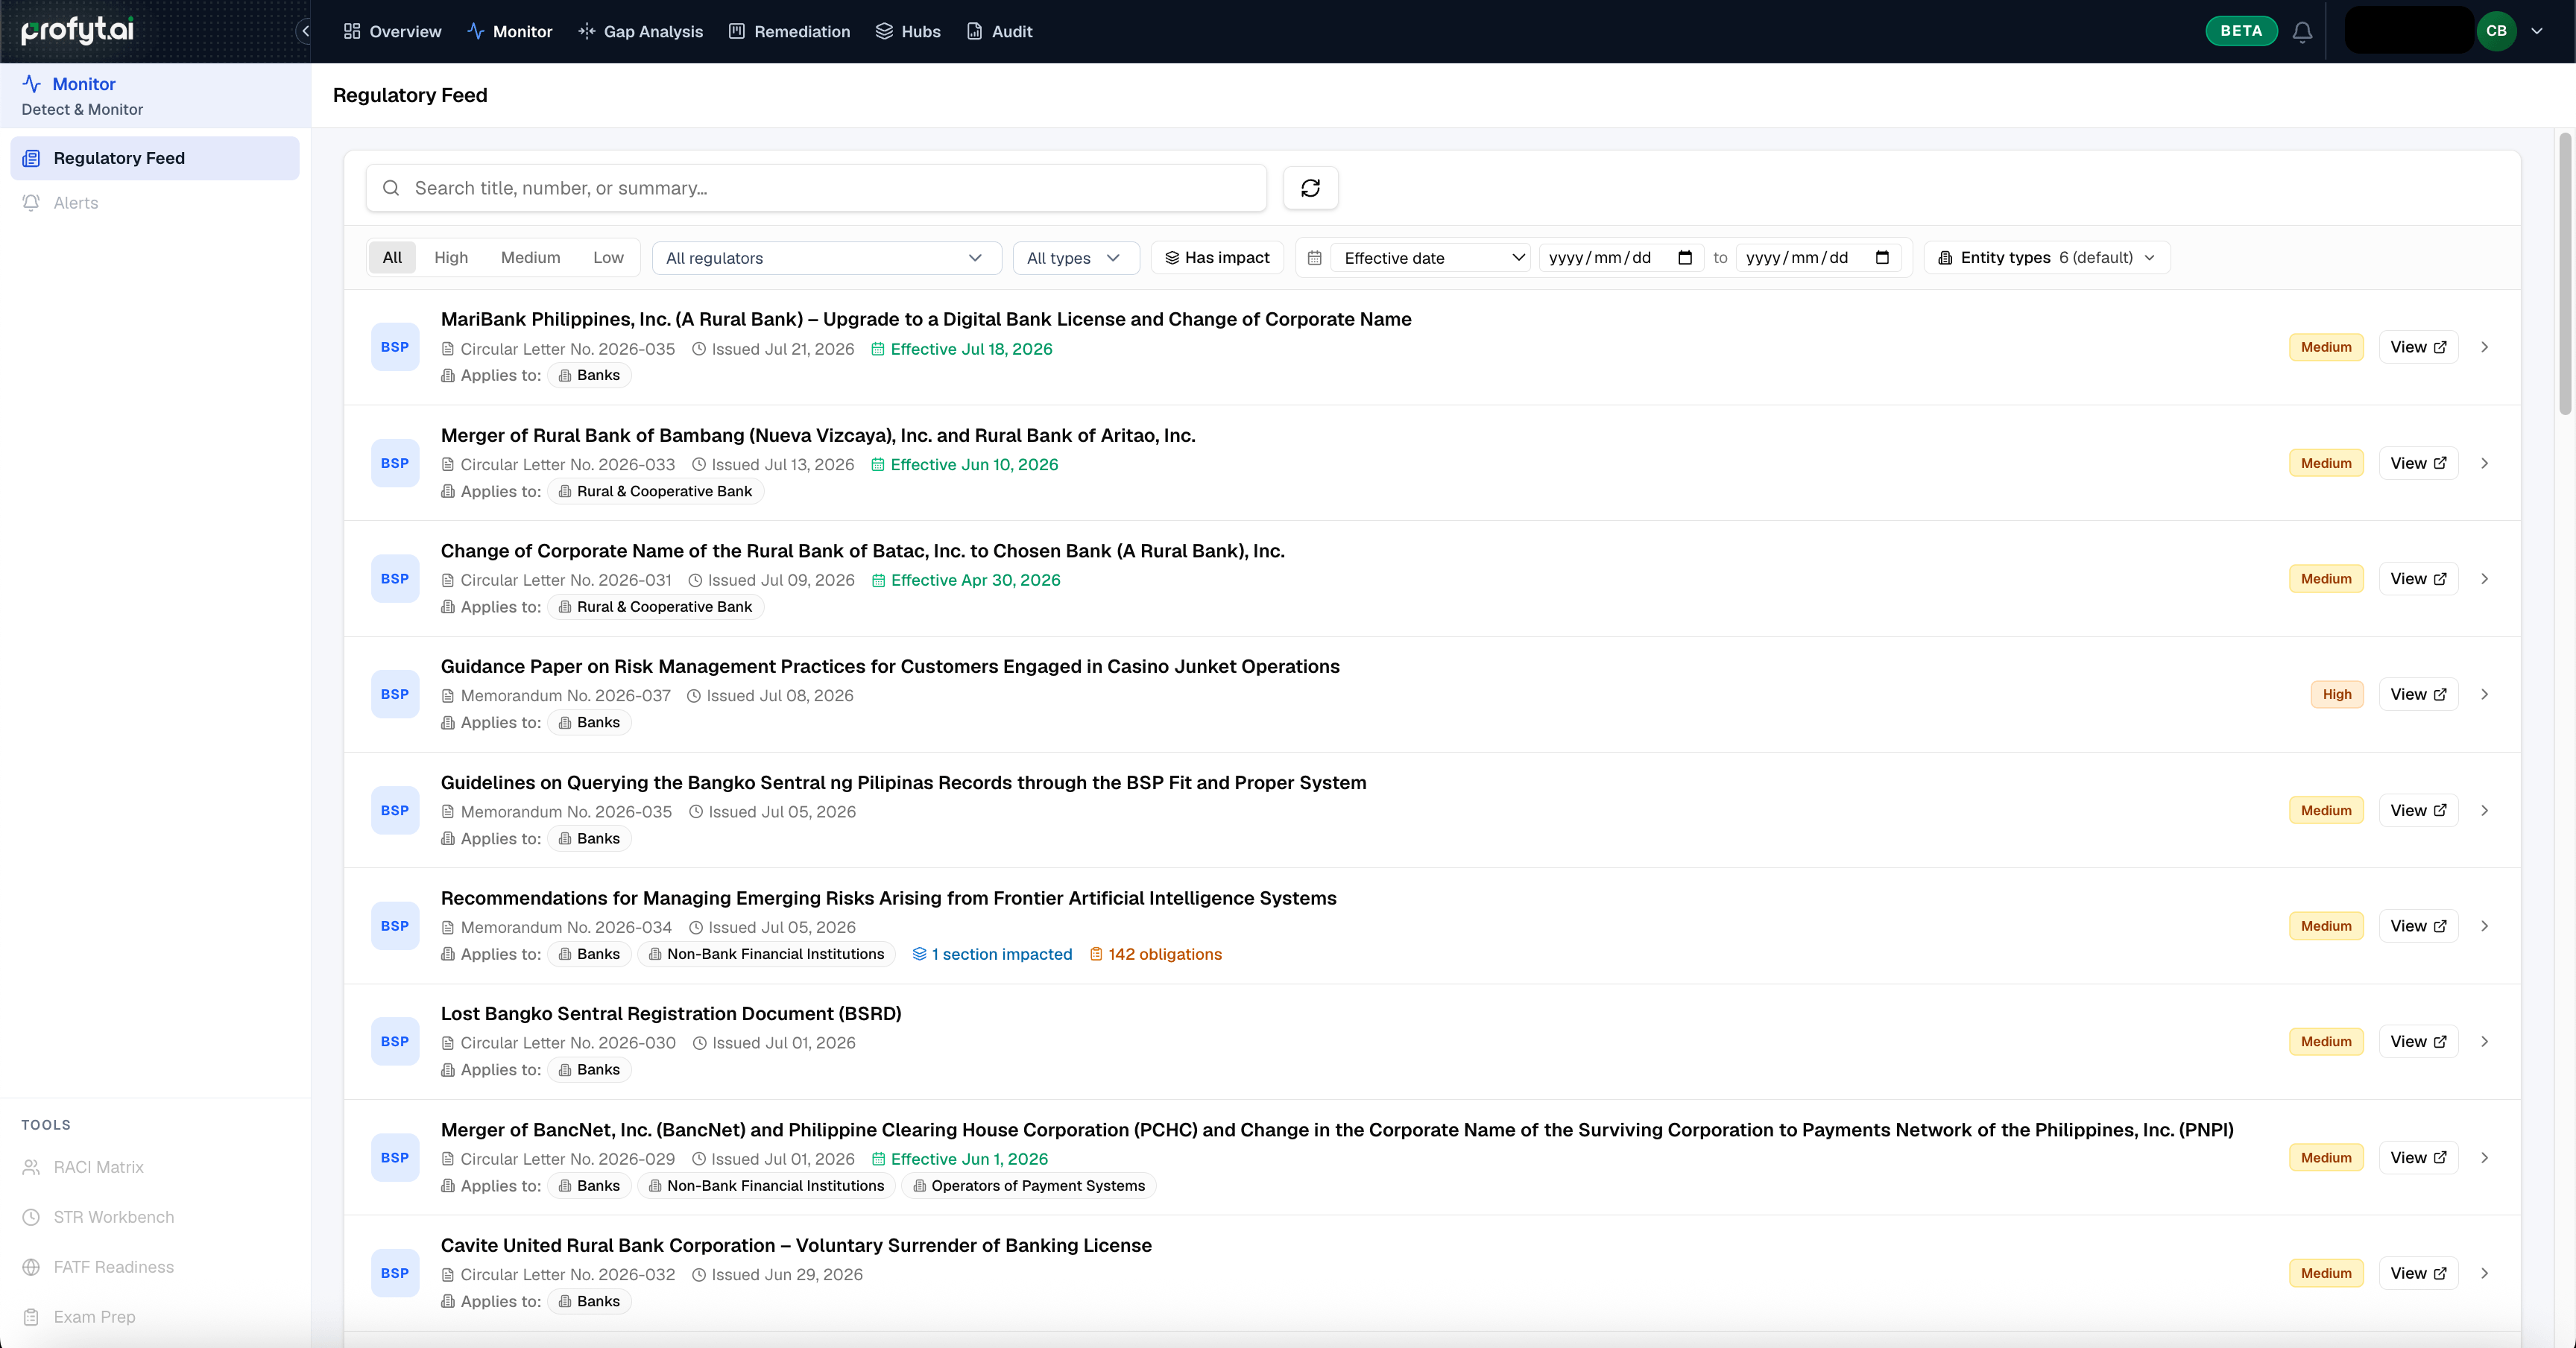2576x1348 pixels.
Task: Toggle the Has impact filter
Action: (1217, 258)
